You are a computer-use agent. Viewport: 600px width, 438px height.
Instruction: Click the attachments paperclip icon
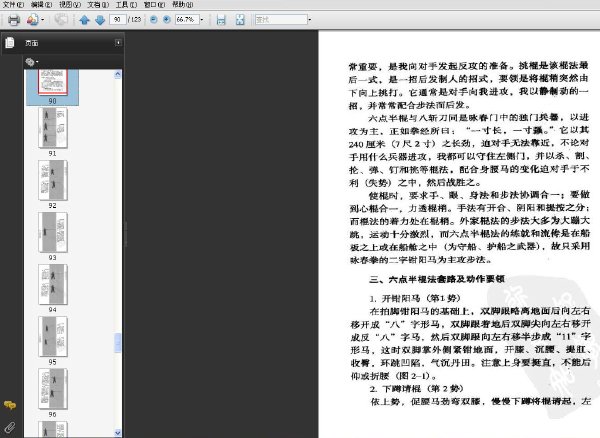point(10,427)
